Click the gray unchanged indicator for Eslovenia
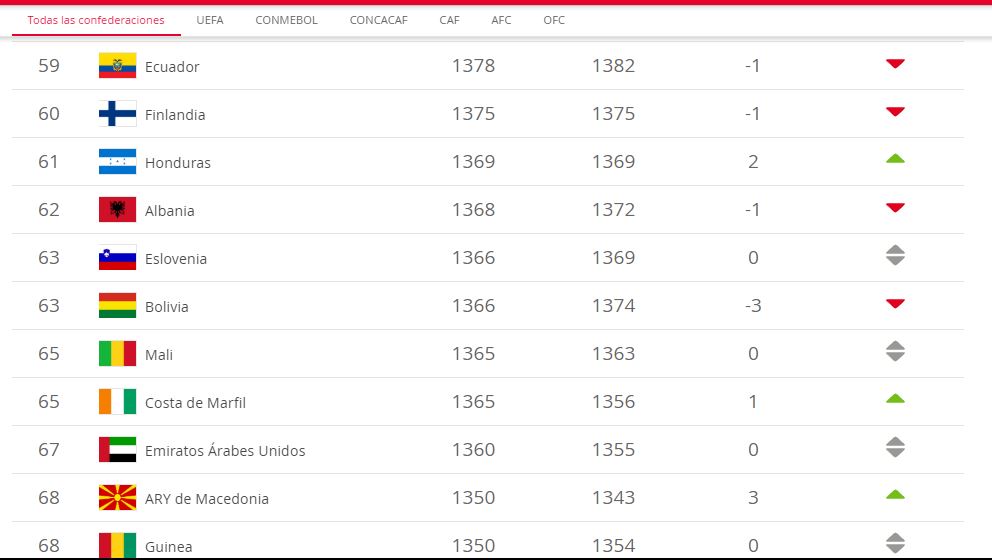The height and width of the screenshot is (560, 992). (x=895, y=255)
